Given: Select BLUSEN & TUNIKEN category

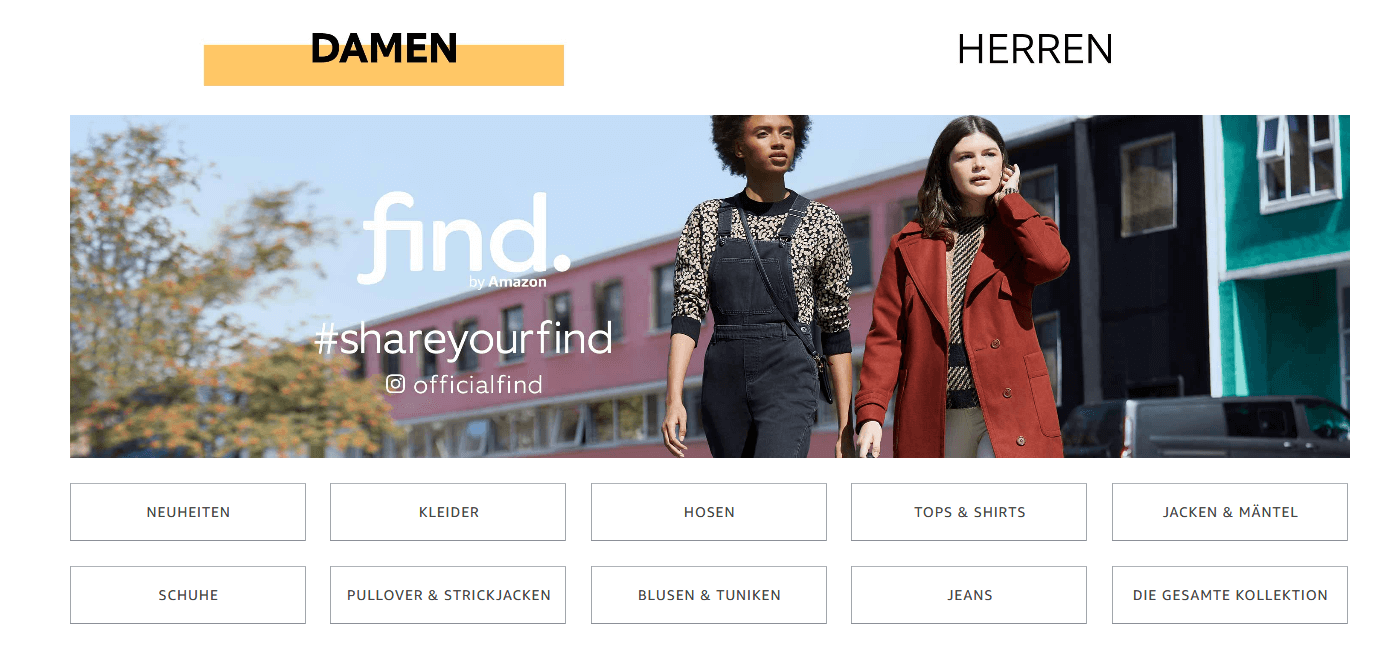Looking at the screenshot, I should pos(709,595).
